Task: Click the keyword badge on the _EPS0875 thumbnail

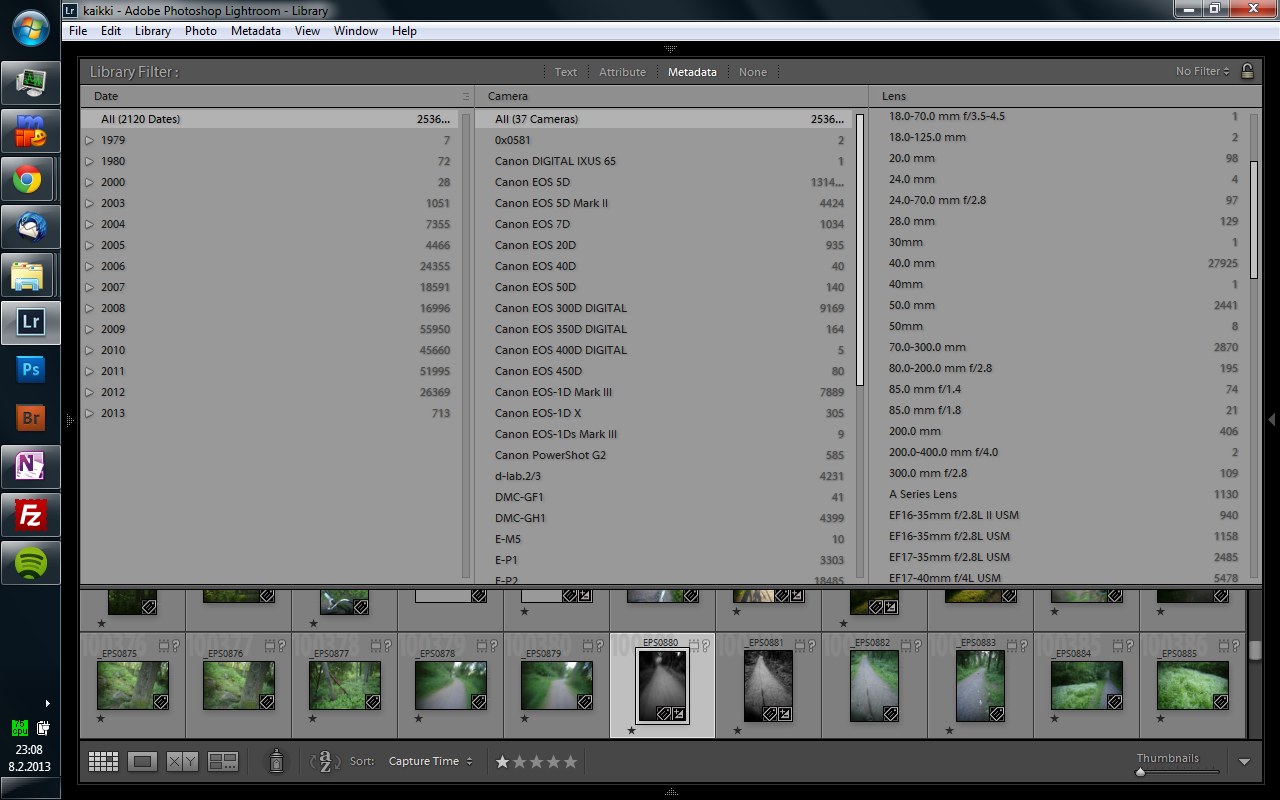Action: click(x=160, y=702)
